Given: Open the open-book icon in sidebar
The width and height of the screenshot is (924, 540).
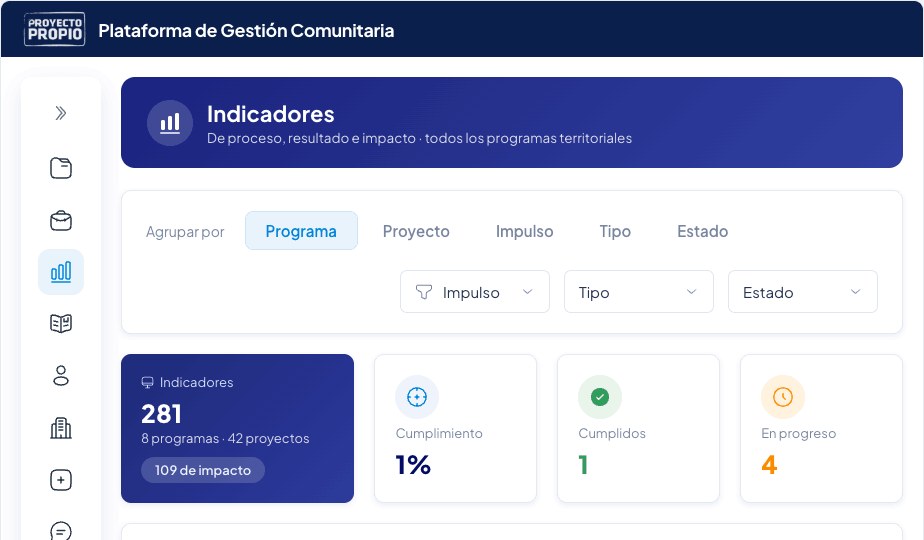Looking at the screenshot, I should pos(61,324).
